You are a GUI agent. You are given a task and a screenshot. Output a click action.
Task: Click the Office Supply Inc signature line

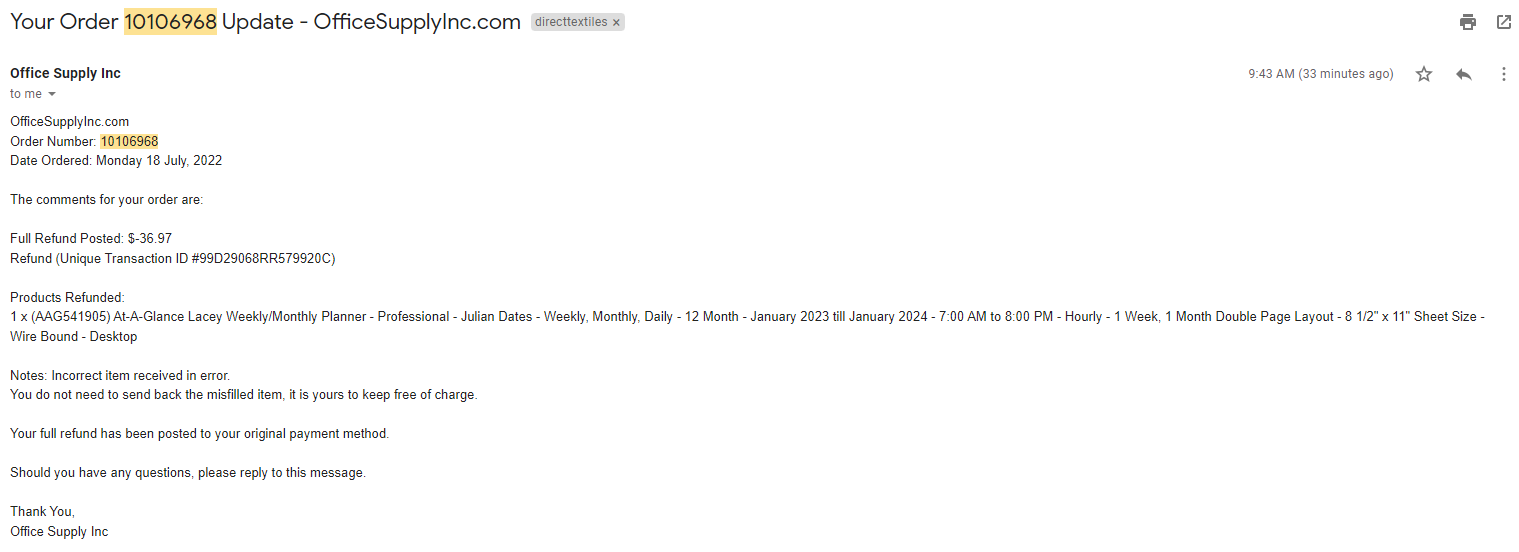[59, 532]
